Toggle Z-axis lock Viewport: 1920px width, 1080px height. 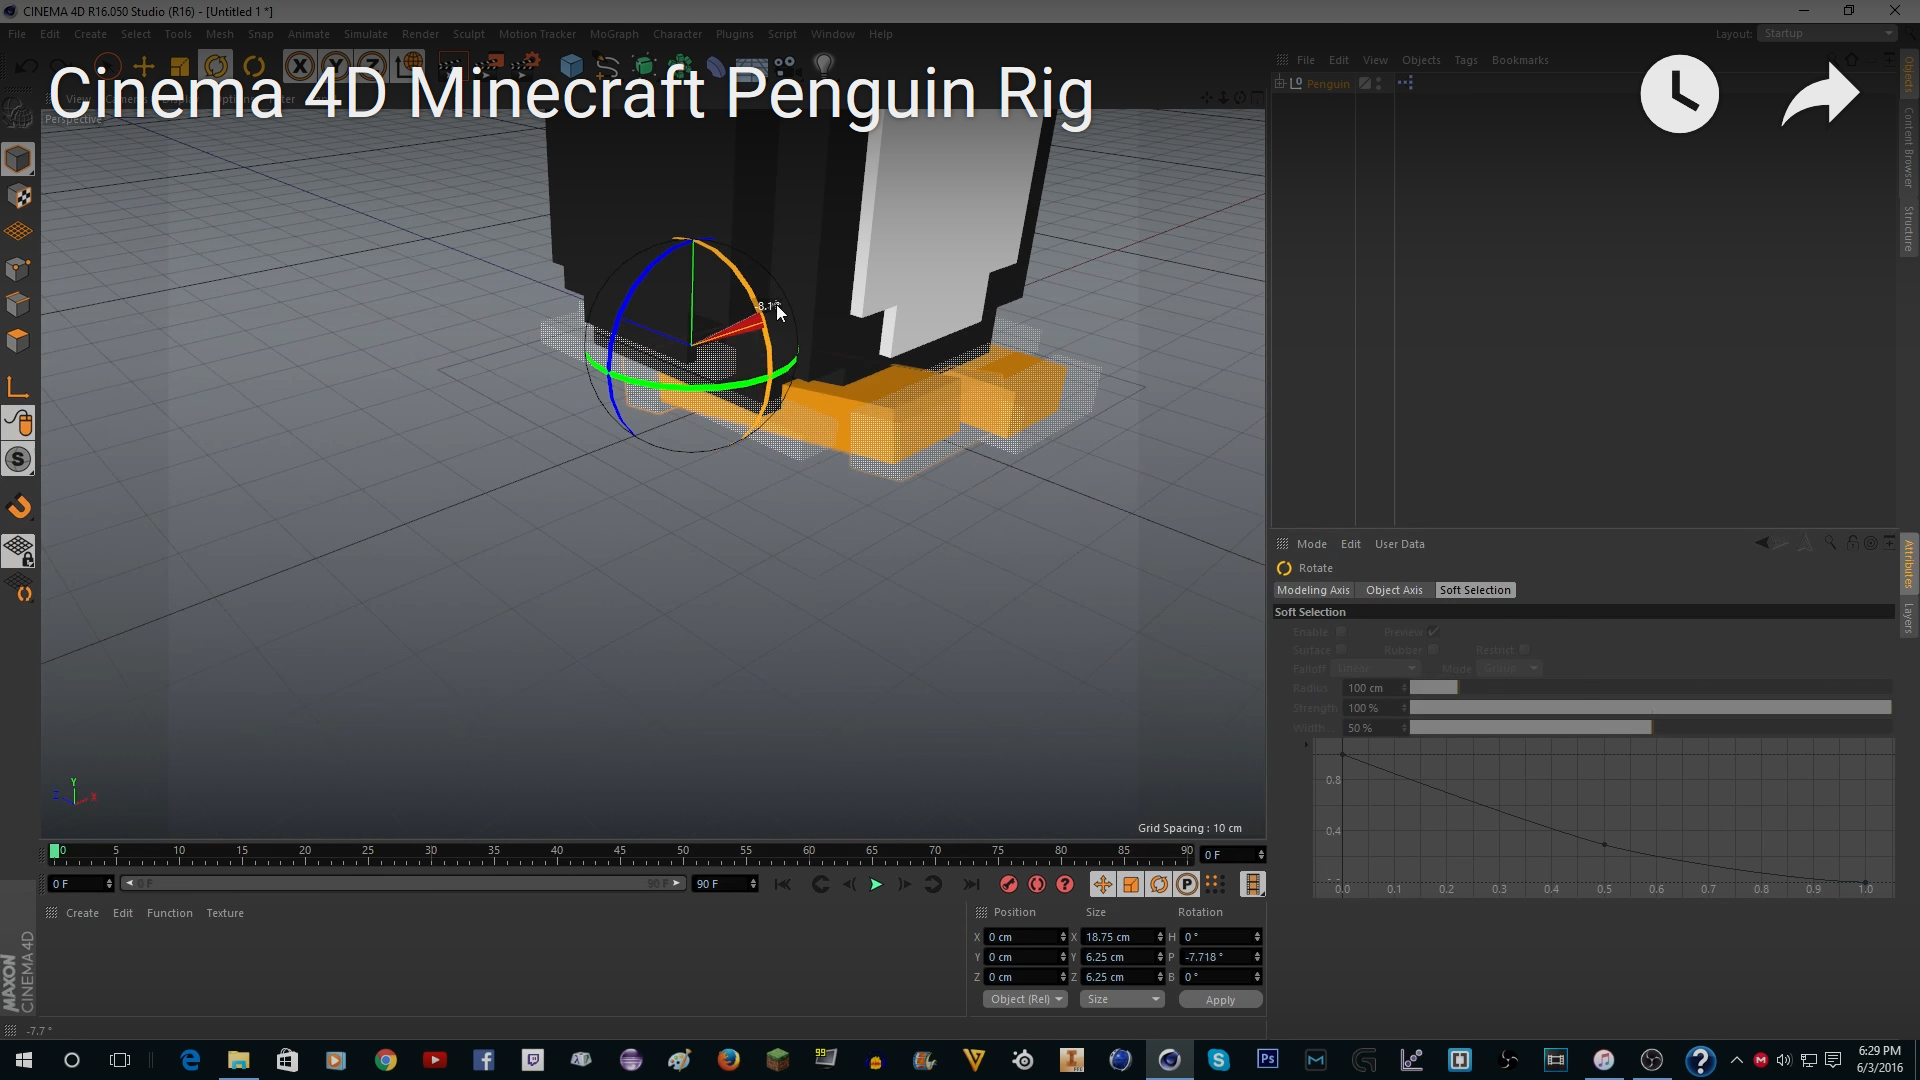tap(371, 66)
